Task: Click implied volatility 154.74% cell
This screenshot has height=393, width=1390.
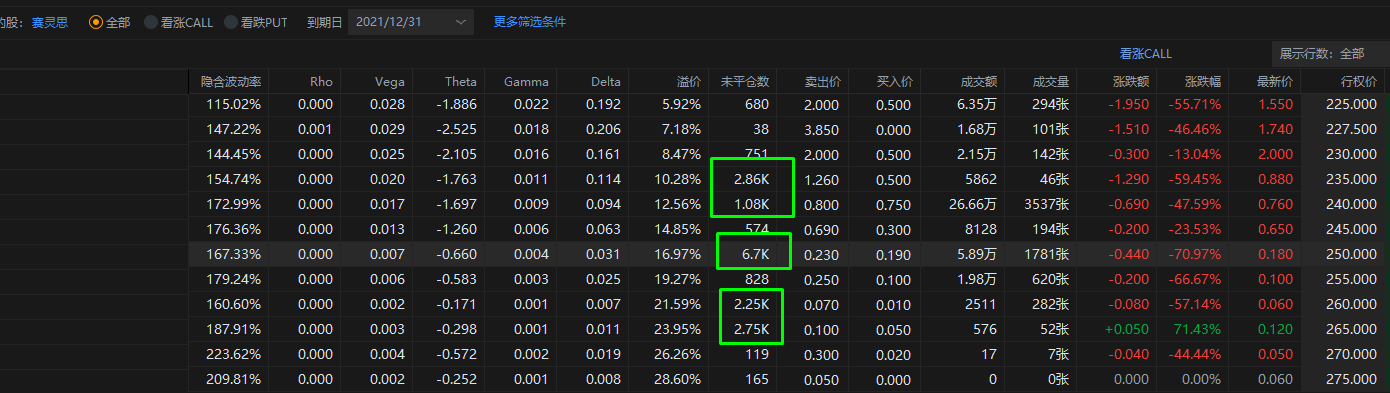Action: tap(233, 179)
